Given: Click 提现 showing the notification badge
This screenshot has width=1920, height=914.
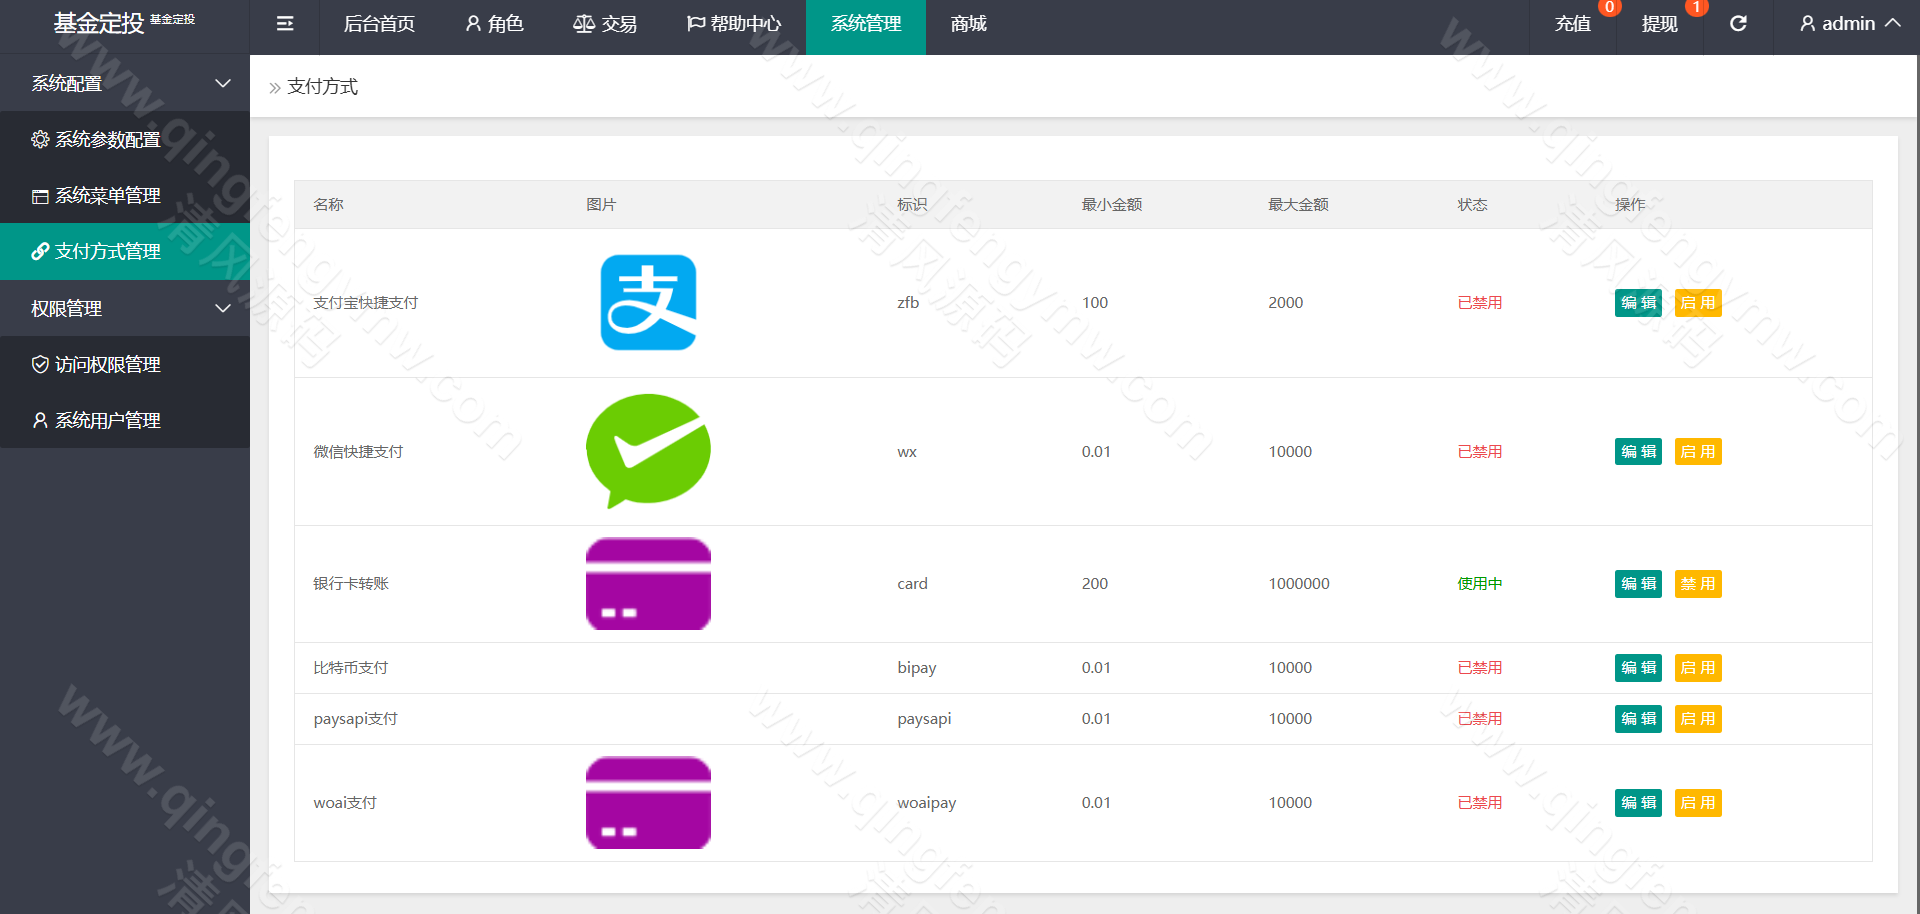Looking at the screenshot, I should (1659, 23).
